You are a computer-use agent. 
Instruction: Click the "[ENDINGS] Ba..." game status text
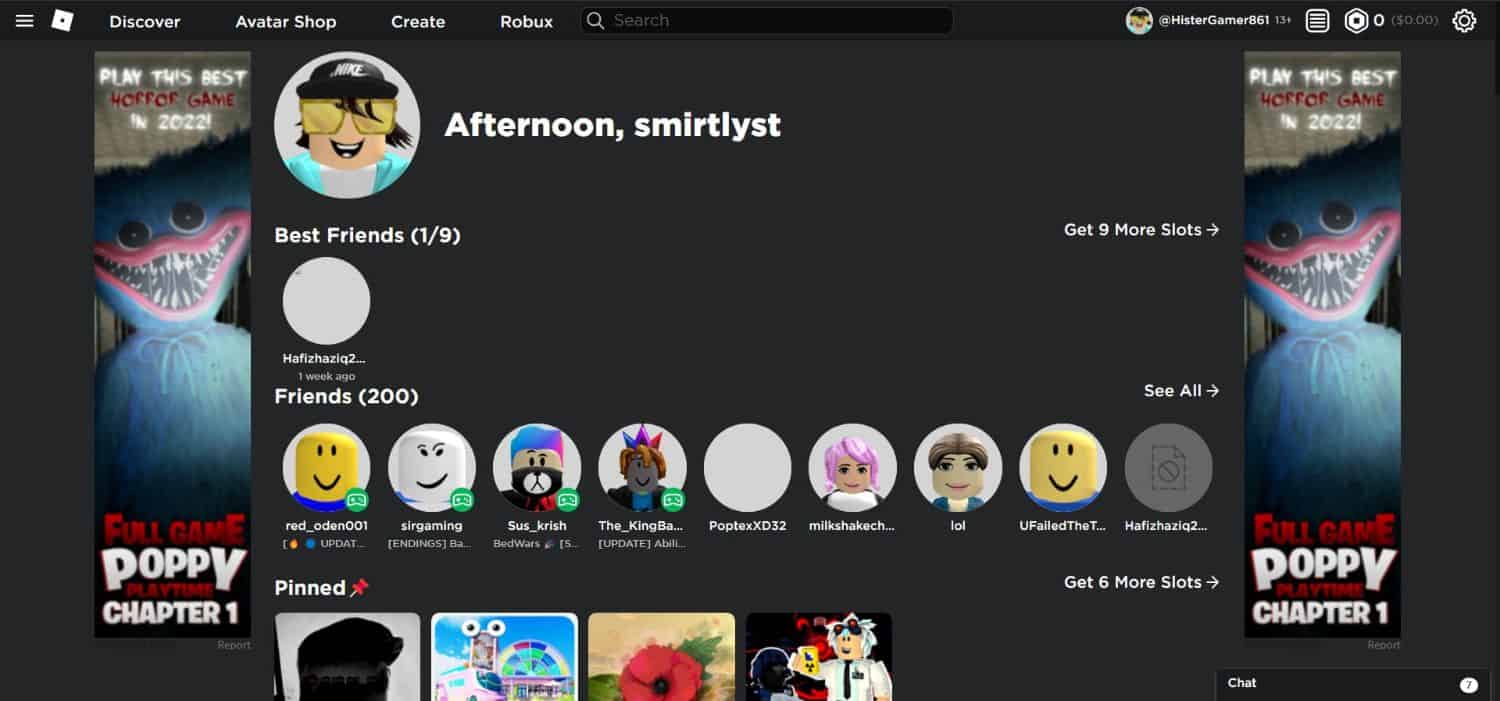(432, 544)
